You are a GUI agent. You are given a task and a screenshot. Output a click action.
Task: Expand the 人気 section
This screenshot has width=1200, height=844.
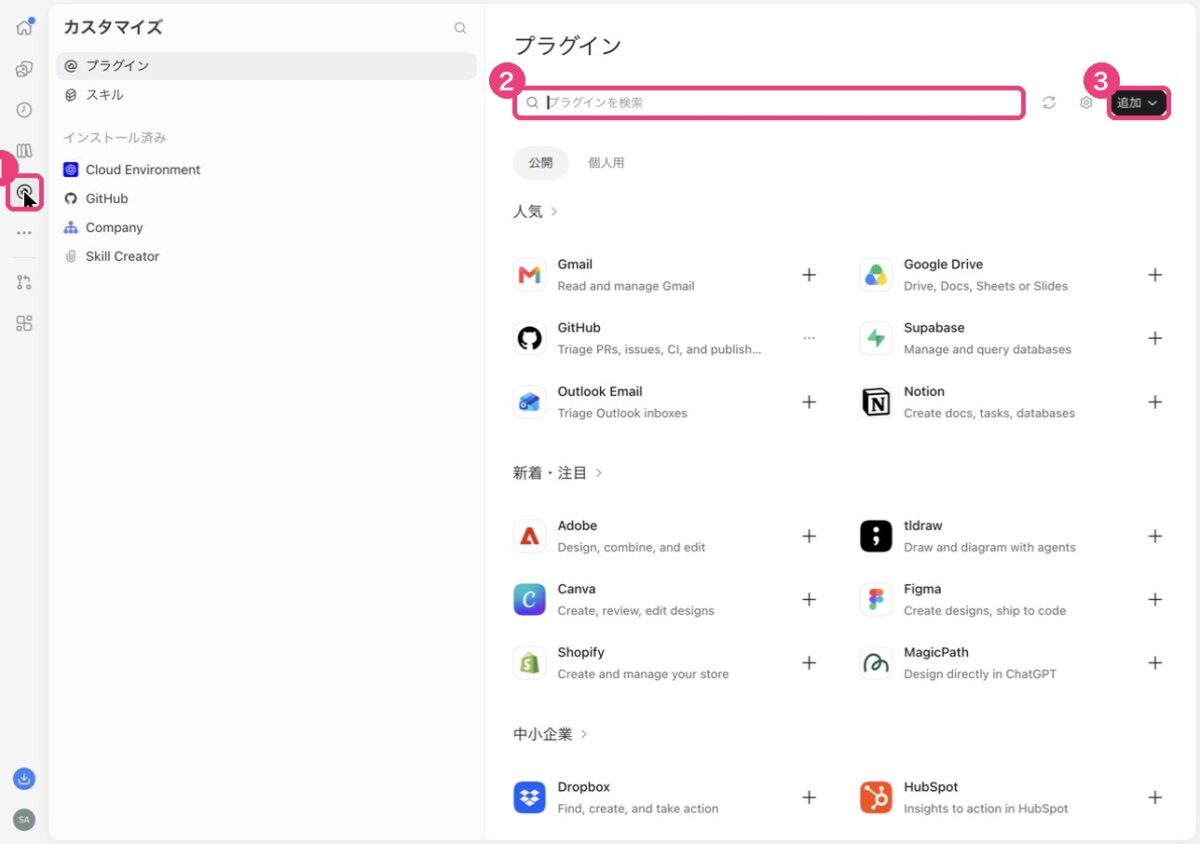coord(536,212)
